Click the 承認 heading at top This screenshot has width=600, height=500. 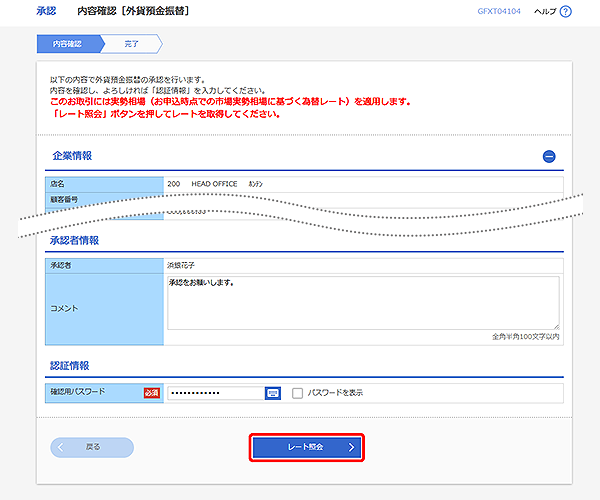46,11
